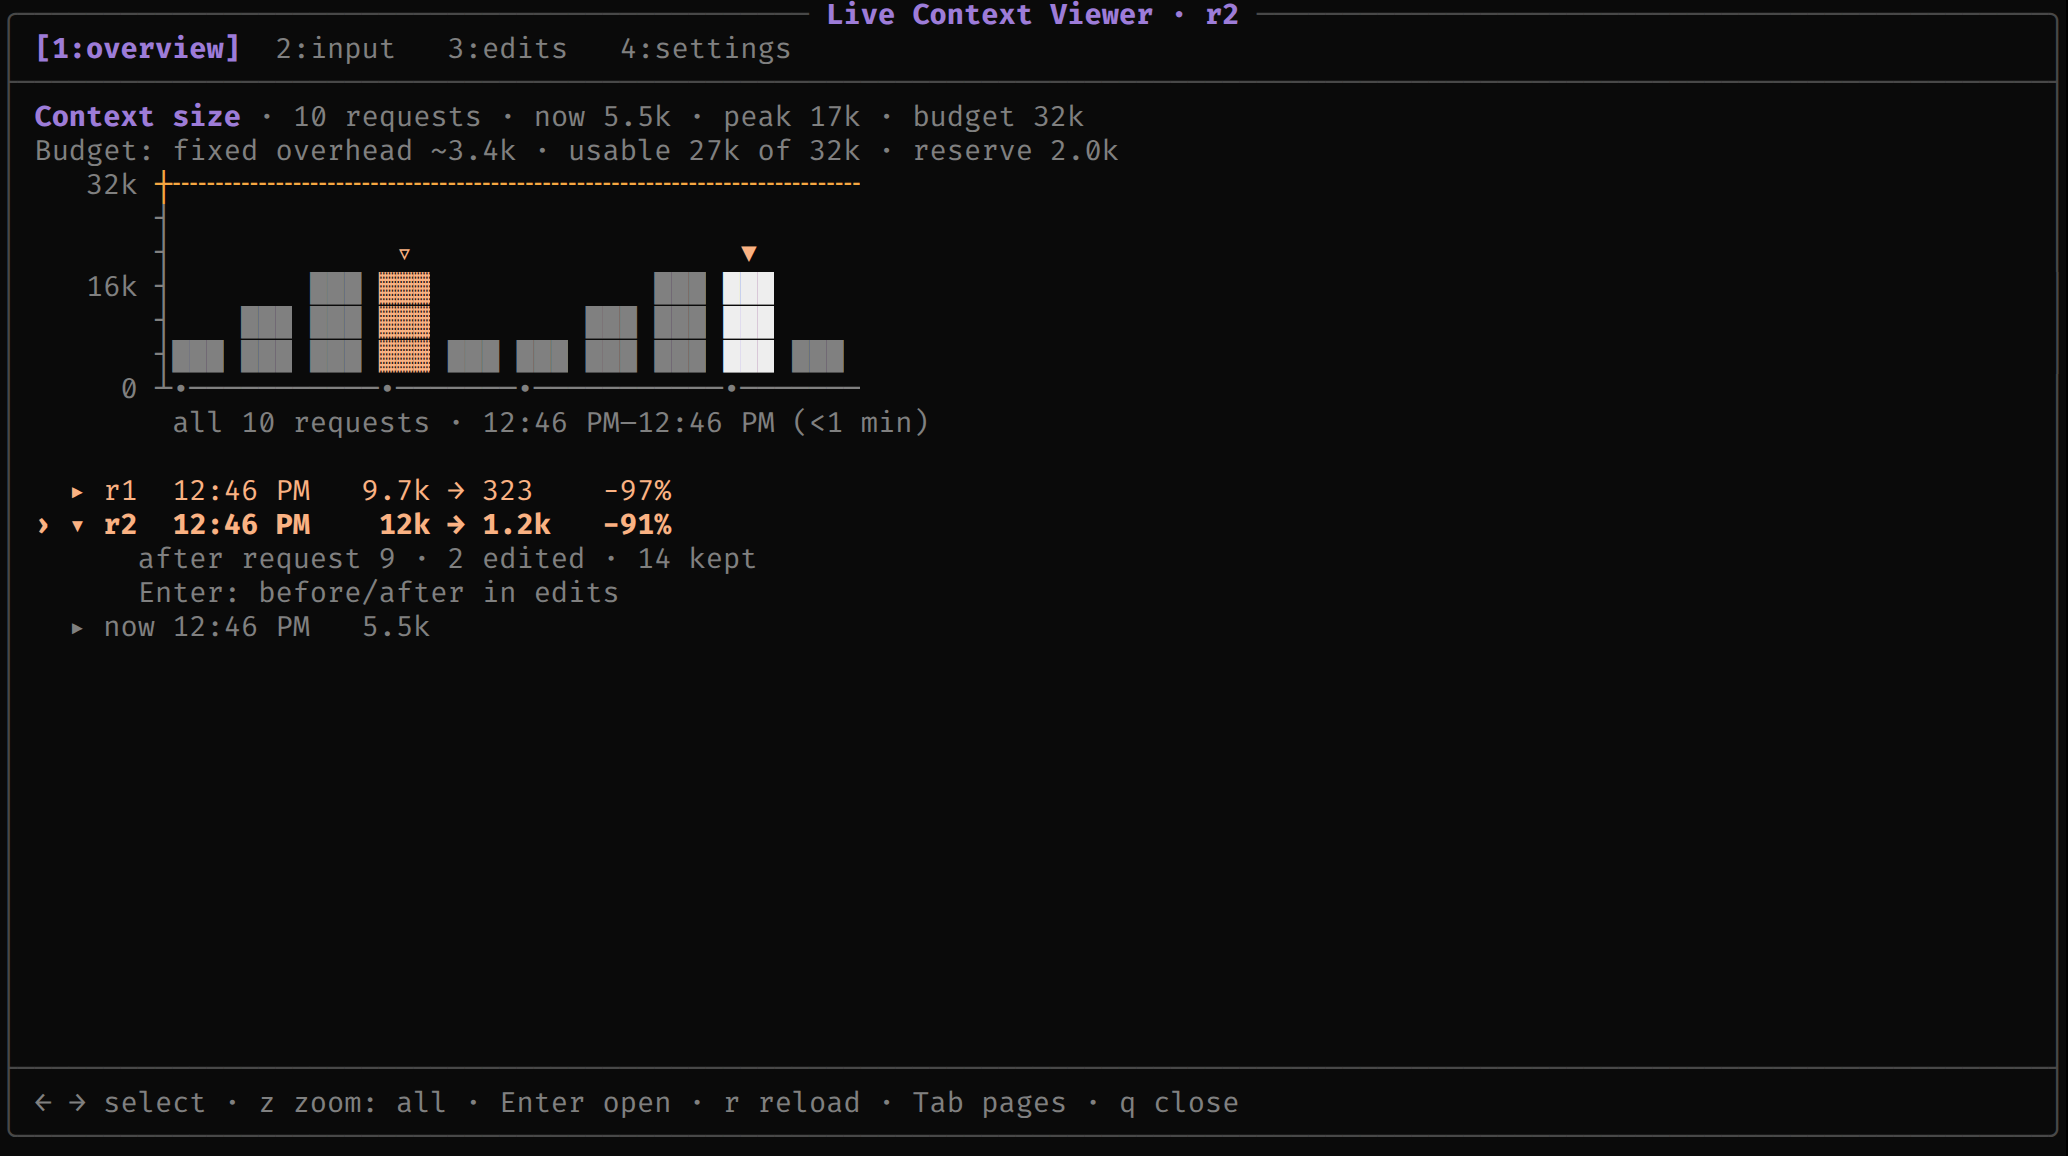Open the 3:edits tab
The width and height of the screenshot is (2068, 1156).
coord(507,48)
